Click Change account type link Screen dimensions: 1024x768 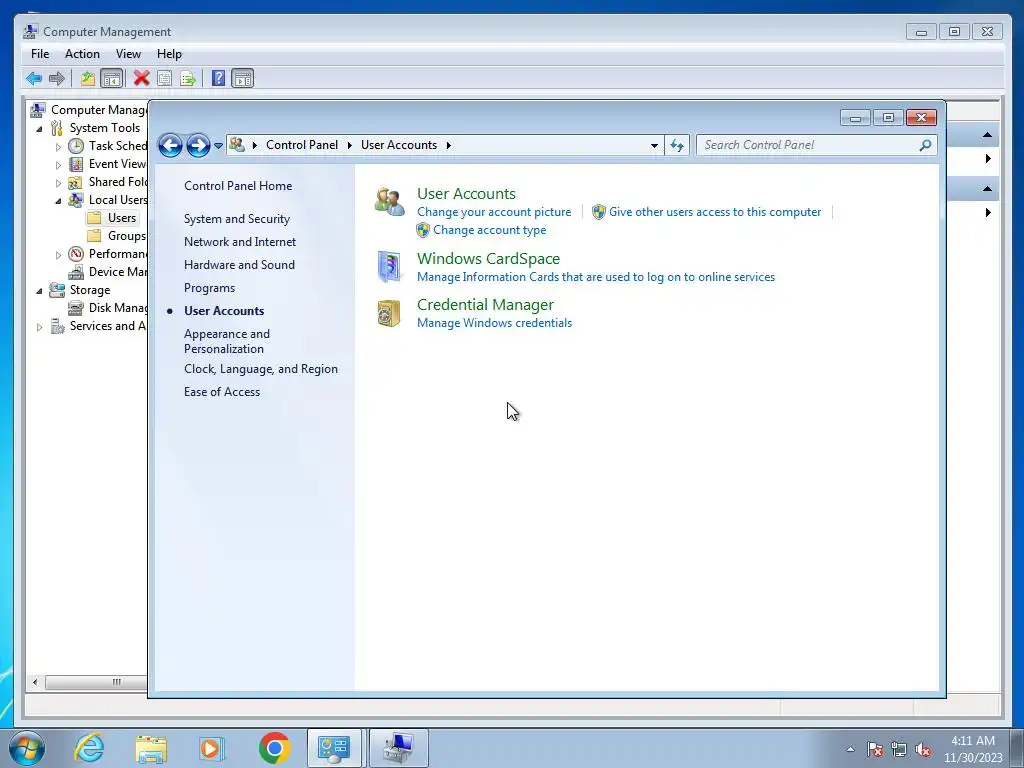(489, 230)
